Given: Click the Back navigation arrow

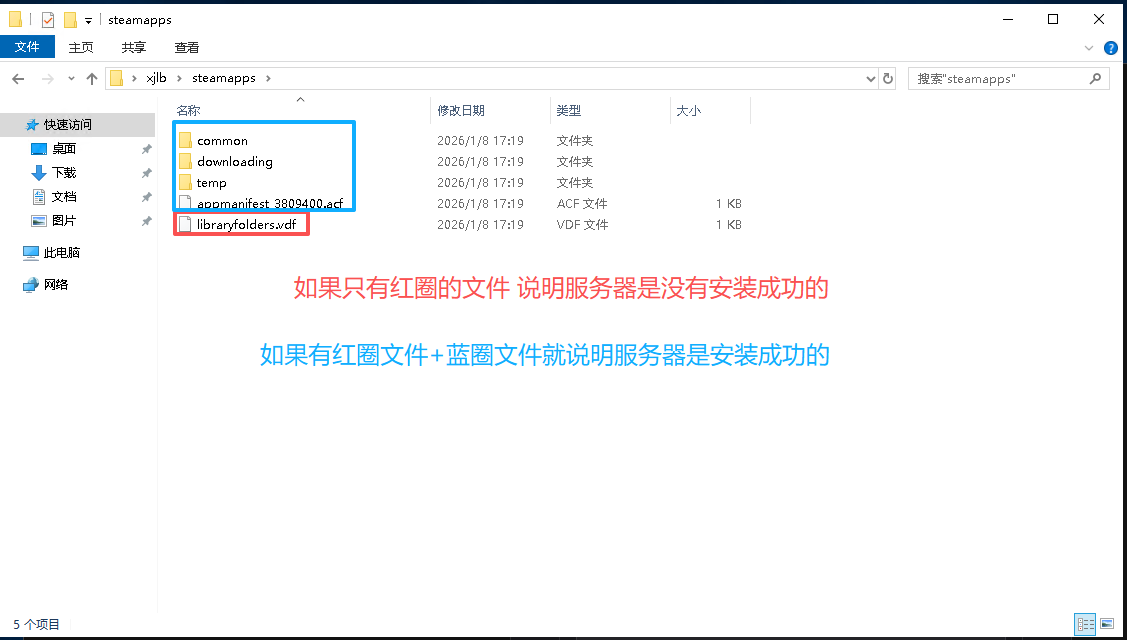Looking at the screenshot, I should click(19, 78).
